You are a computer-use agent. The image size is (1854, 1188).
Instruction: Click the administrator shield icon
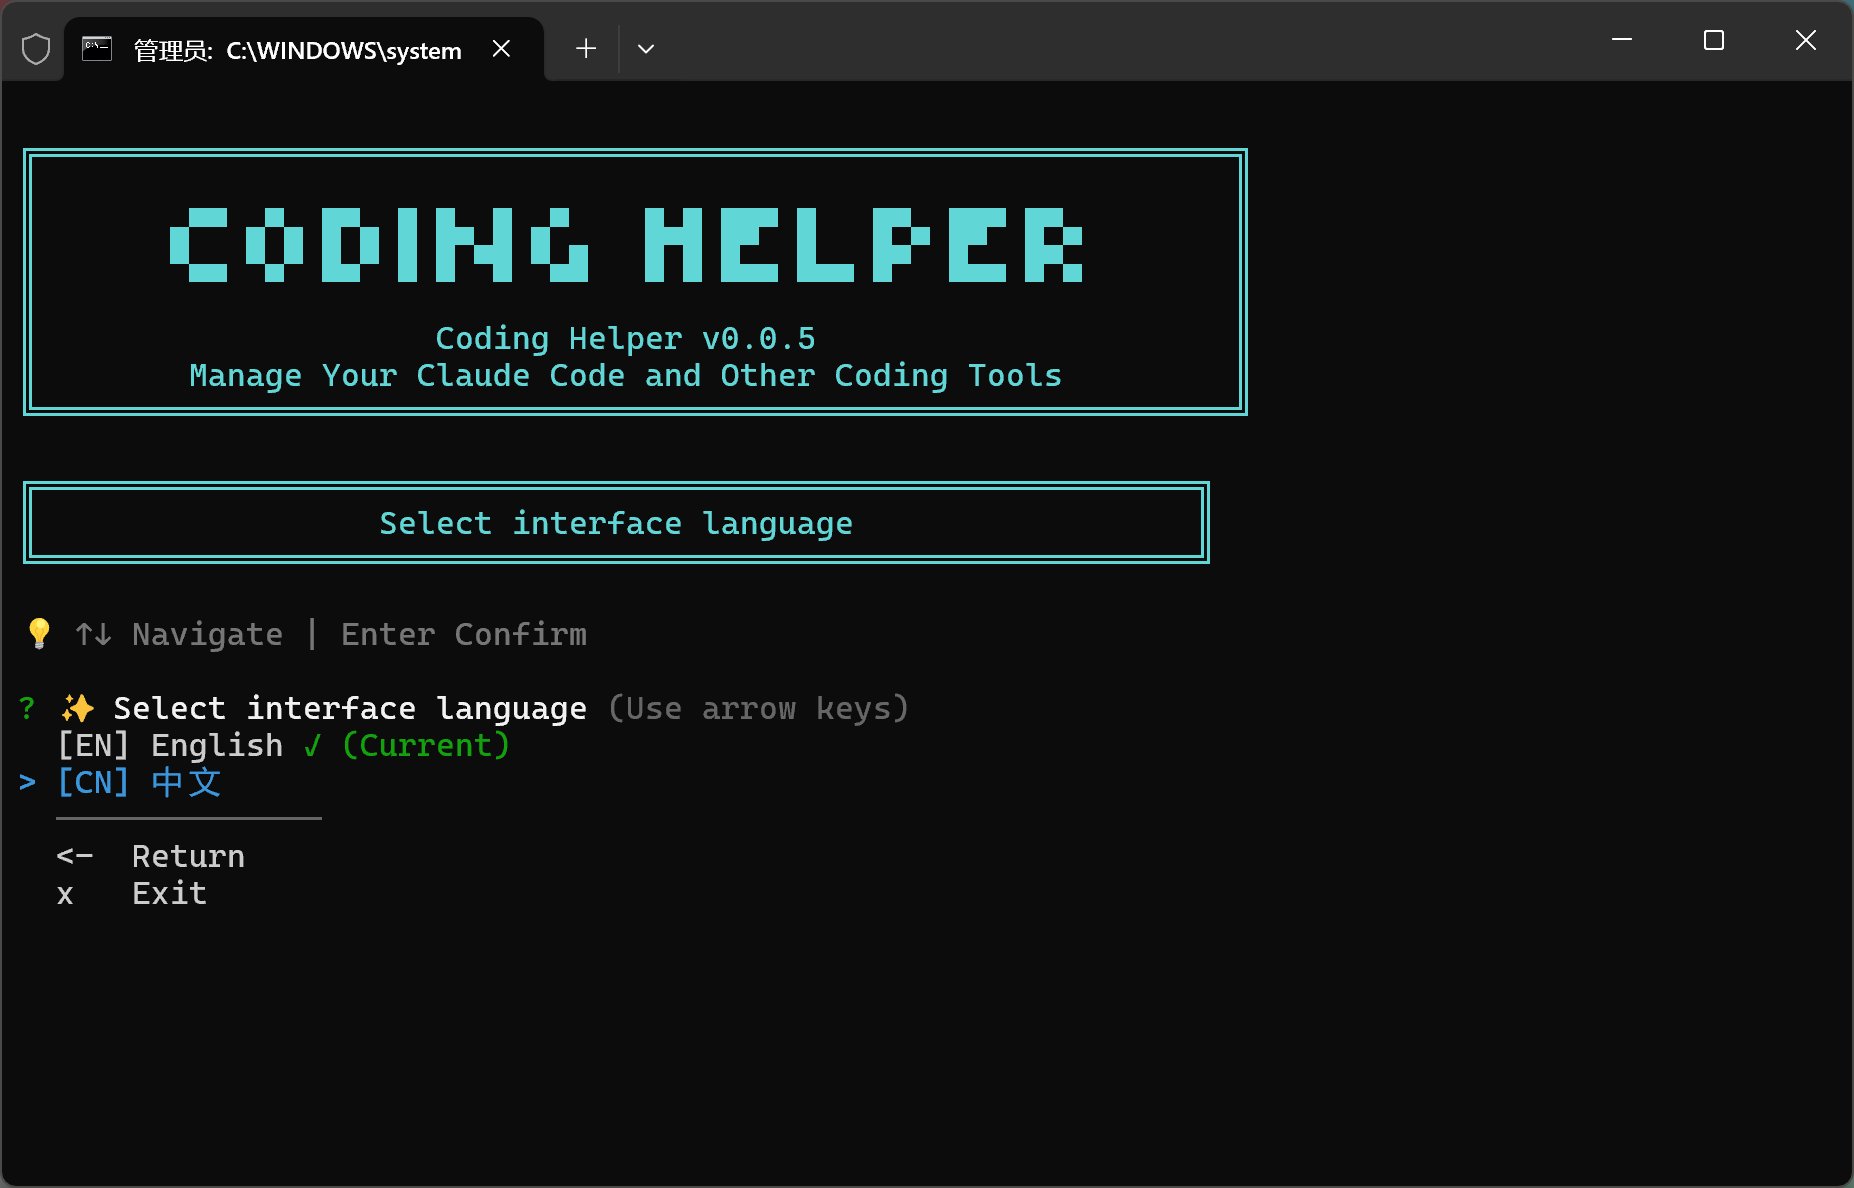[36, 49]
